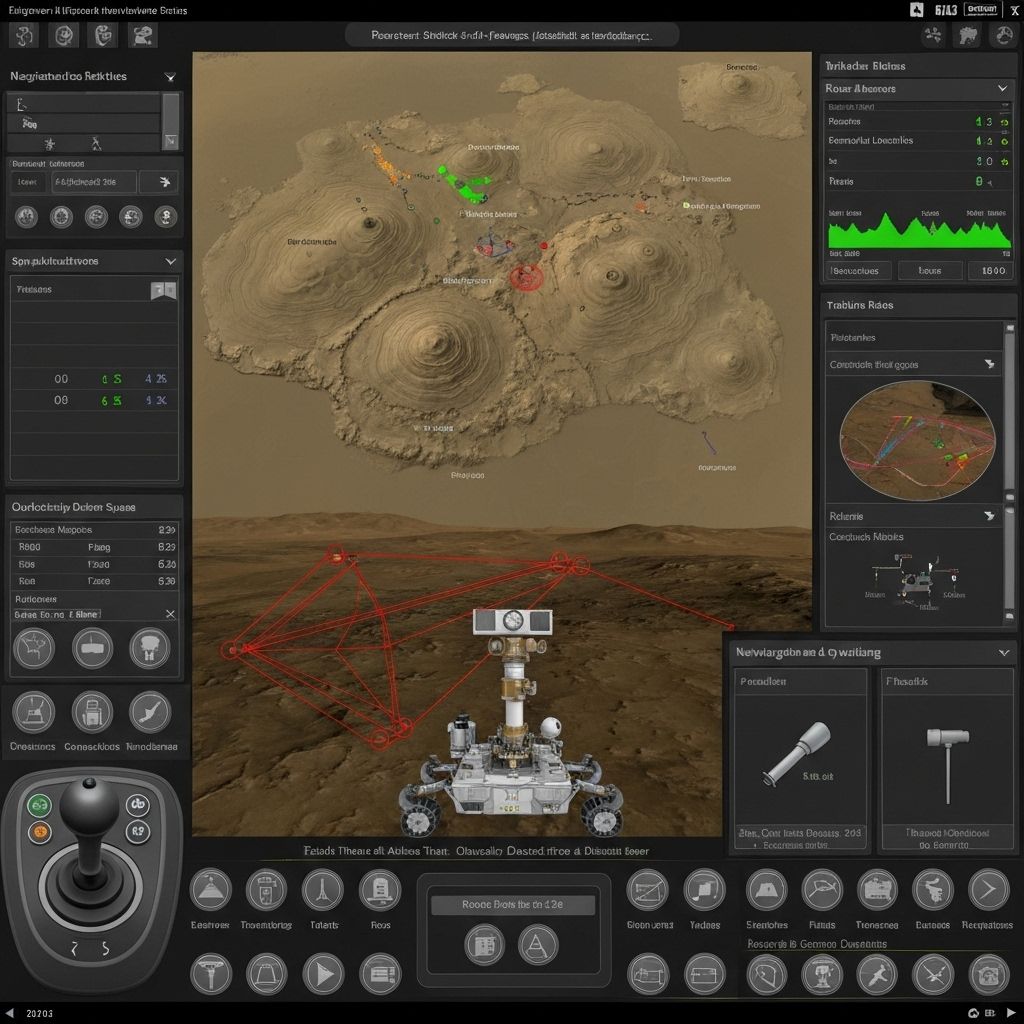1024x1024 pixels.
Task: Collapse the rover status section using its chevron
Action: click(x=1004, y=88)
